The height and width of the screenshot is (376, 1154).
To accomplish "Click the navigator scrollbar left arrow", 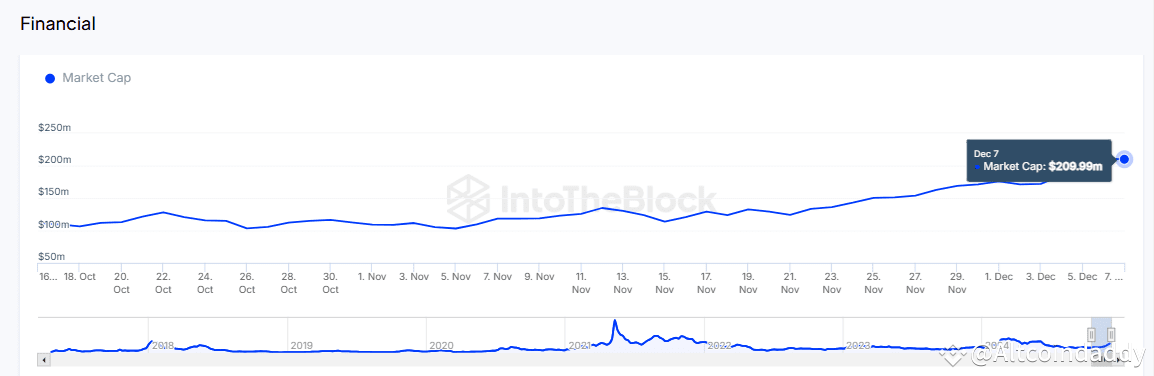I will point(44,360).
